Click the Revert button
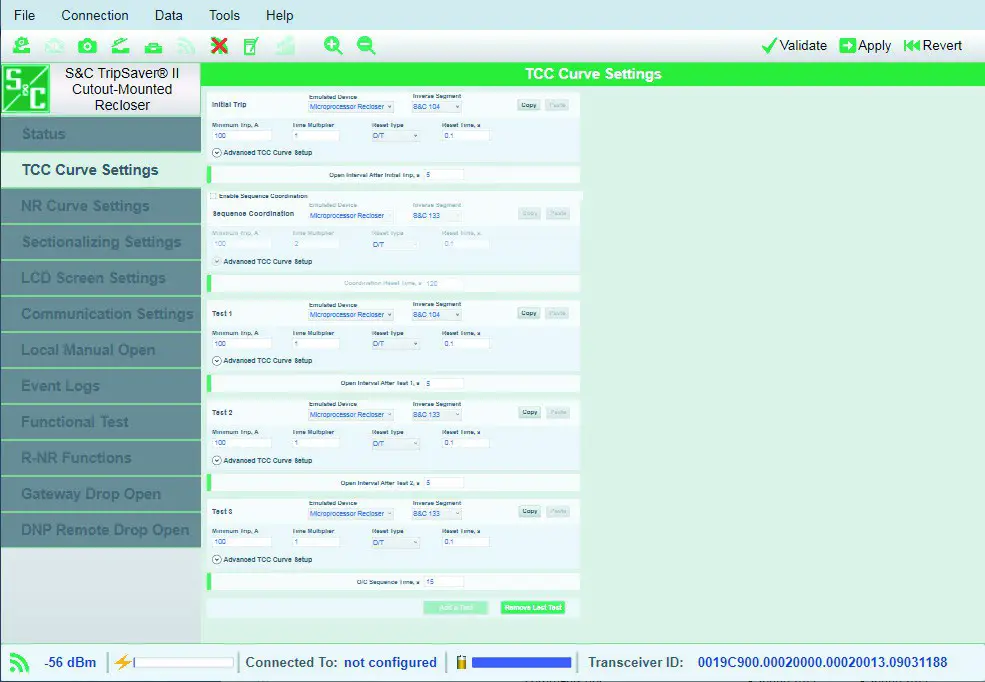Screen dimensions: 985x682 pyautogui.click(x=933, y=45)
